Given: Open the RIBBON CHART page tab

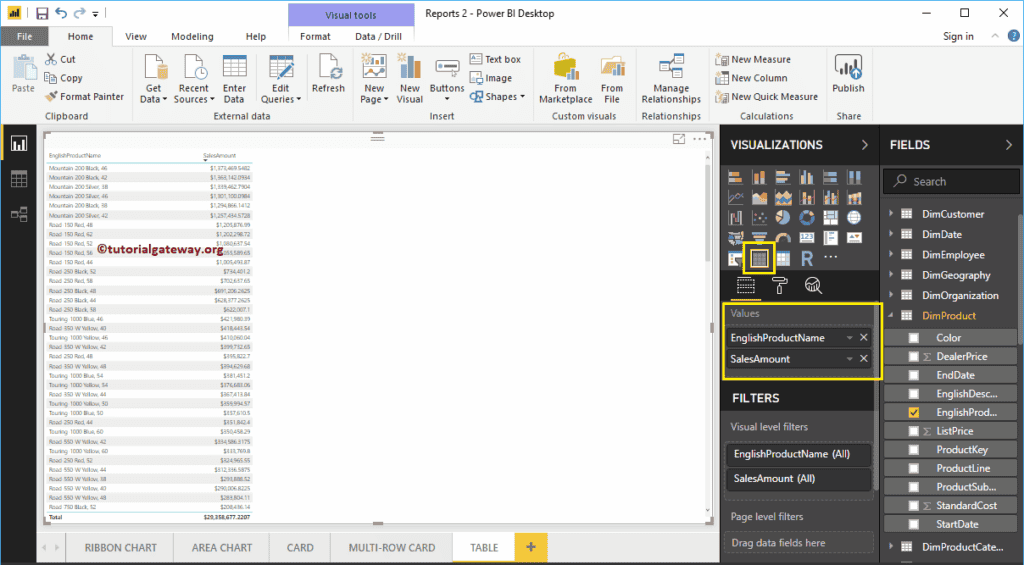Looking at the screenshot, I should point(121,547).
